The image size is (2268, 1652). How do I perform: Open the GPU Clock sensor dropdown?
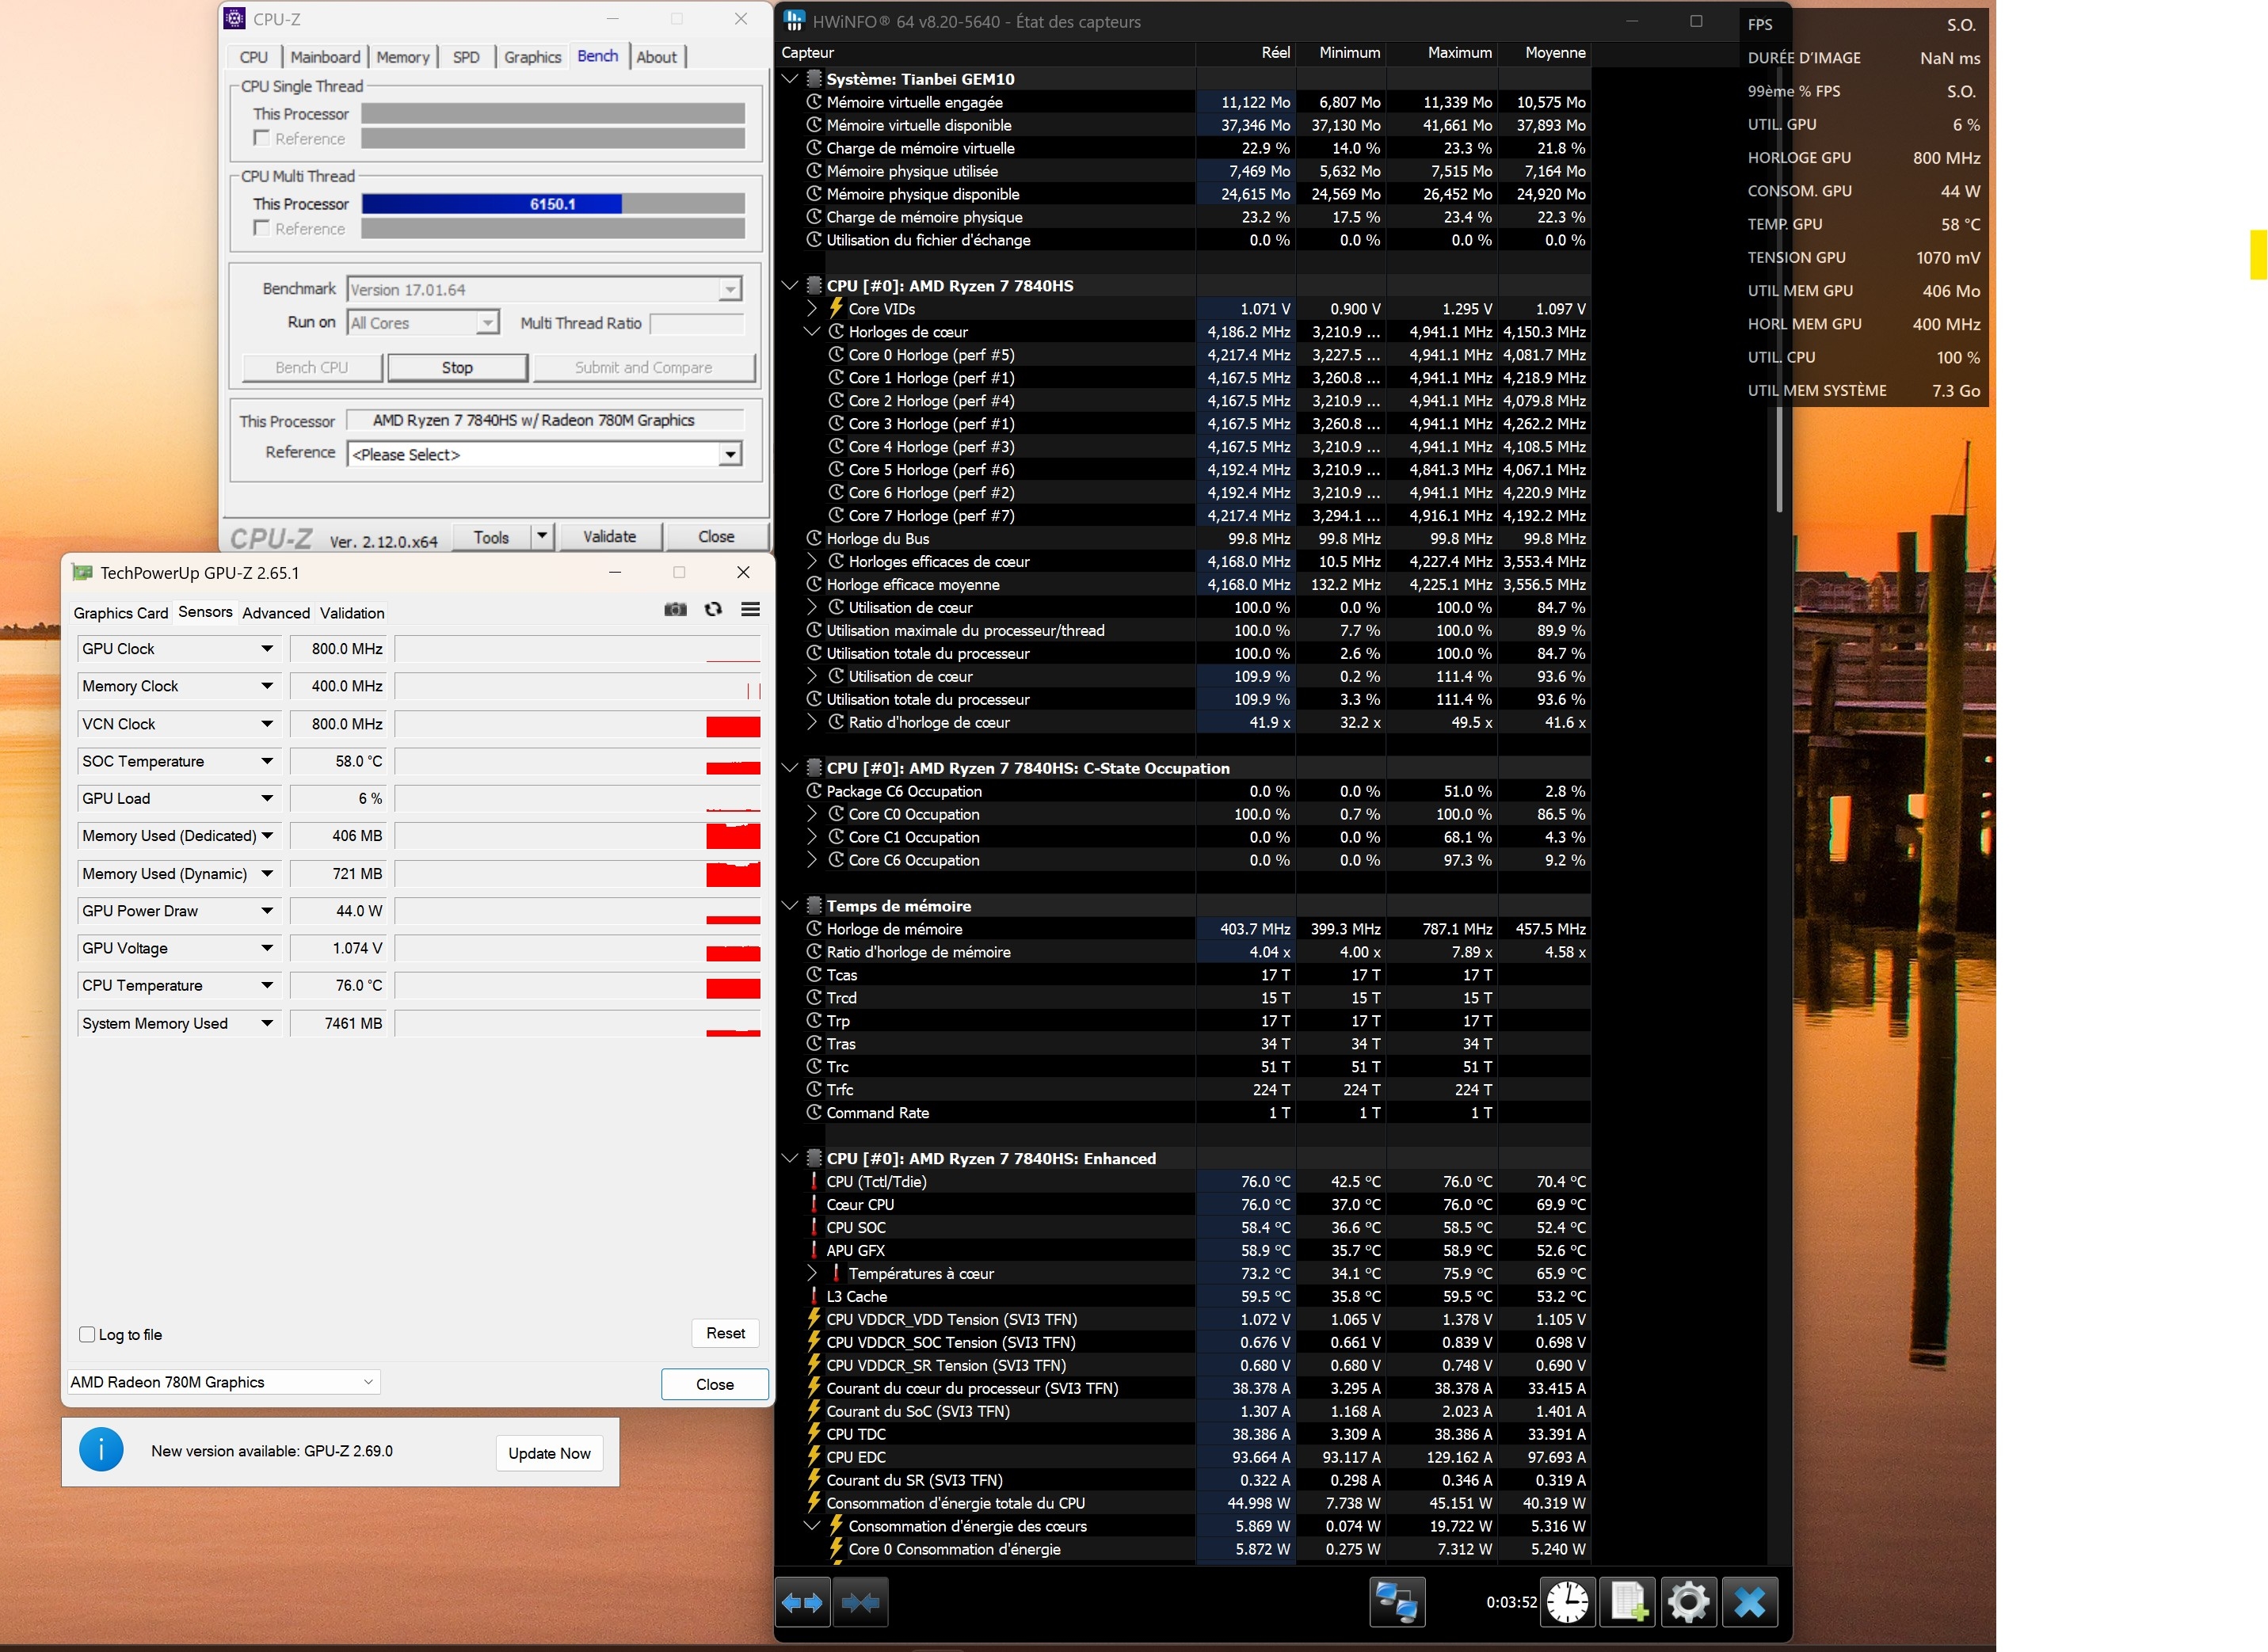click(x=267, y=649)
